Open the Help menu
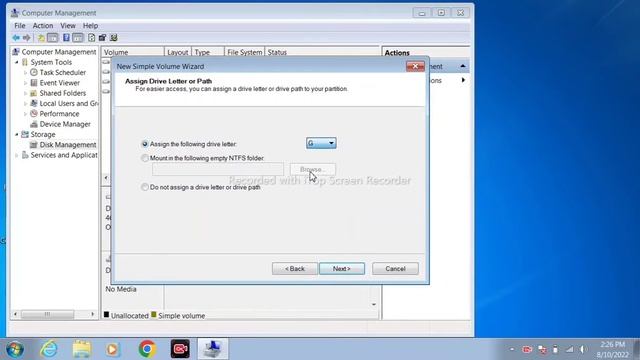This screenshot has width=640, height=360. (x=90, y=26)
